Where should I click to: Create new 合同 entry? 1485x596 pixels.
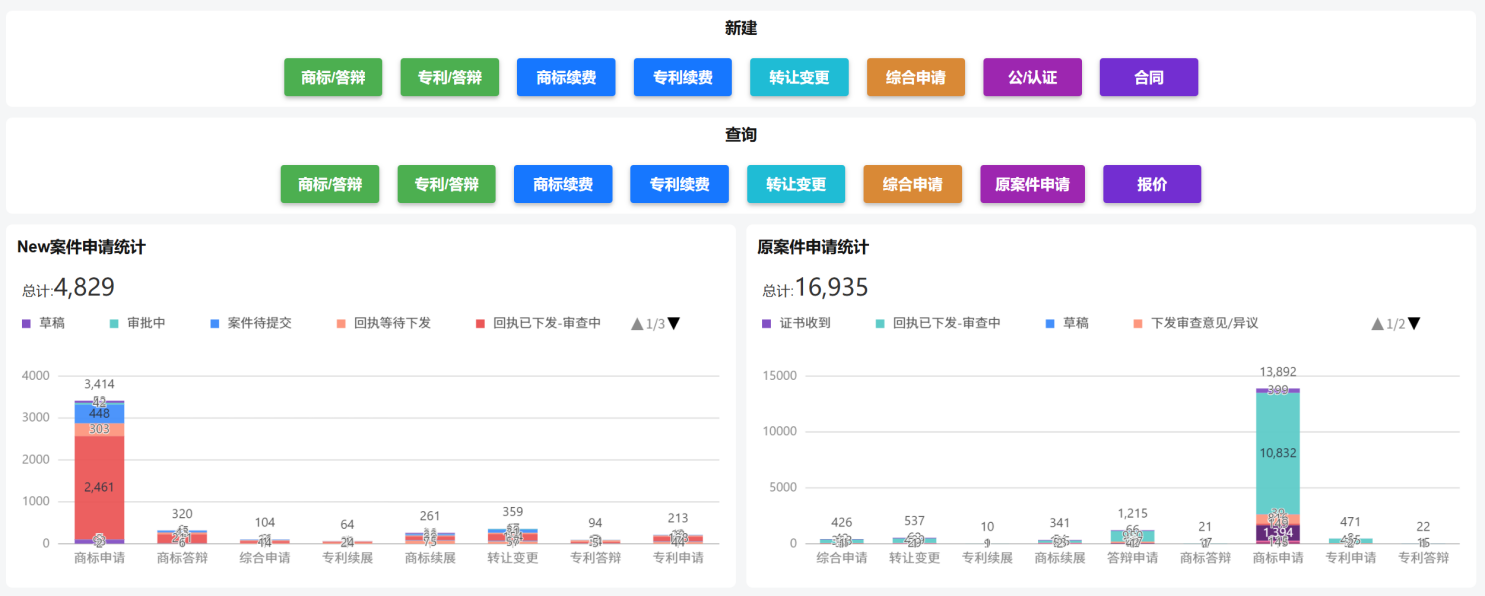tap(1149, 77)
